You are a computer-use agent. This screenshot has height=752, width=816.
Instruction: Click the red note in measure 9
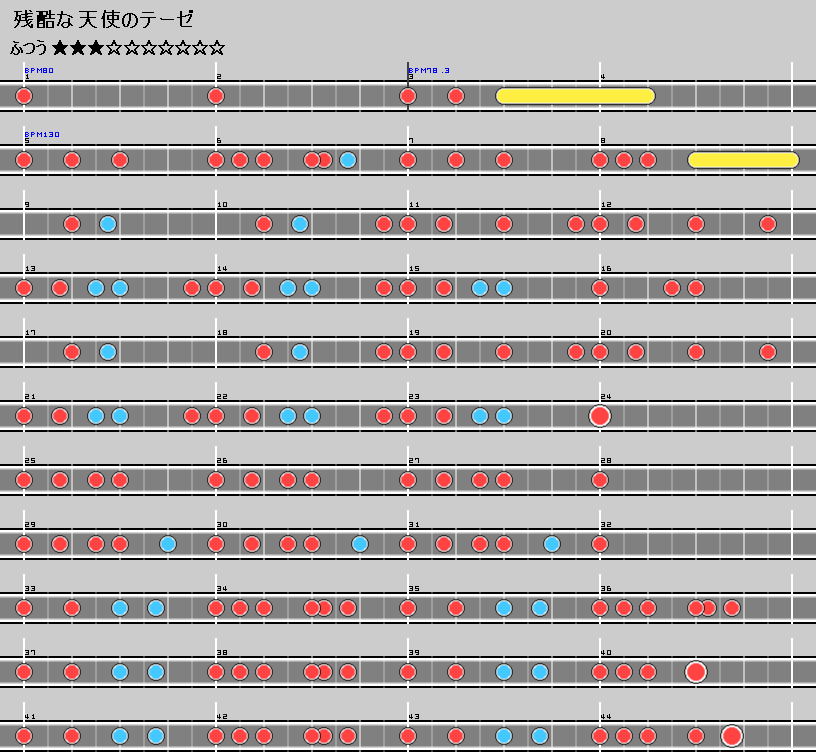[x=72, y=224]
